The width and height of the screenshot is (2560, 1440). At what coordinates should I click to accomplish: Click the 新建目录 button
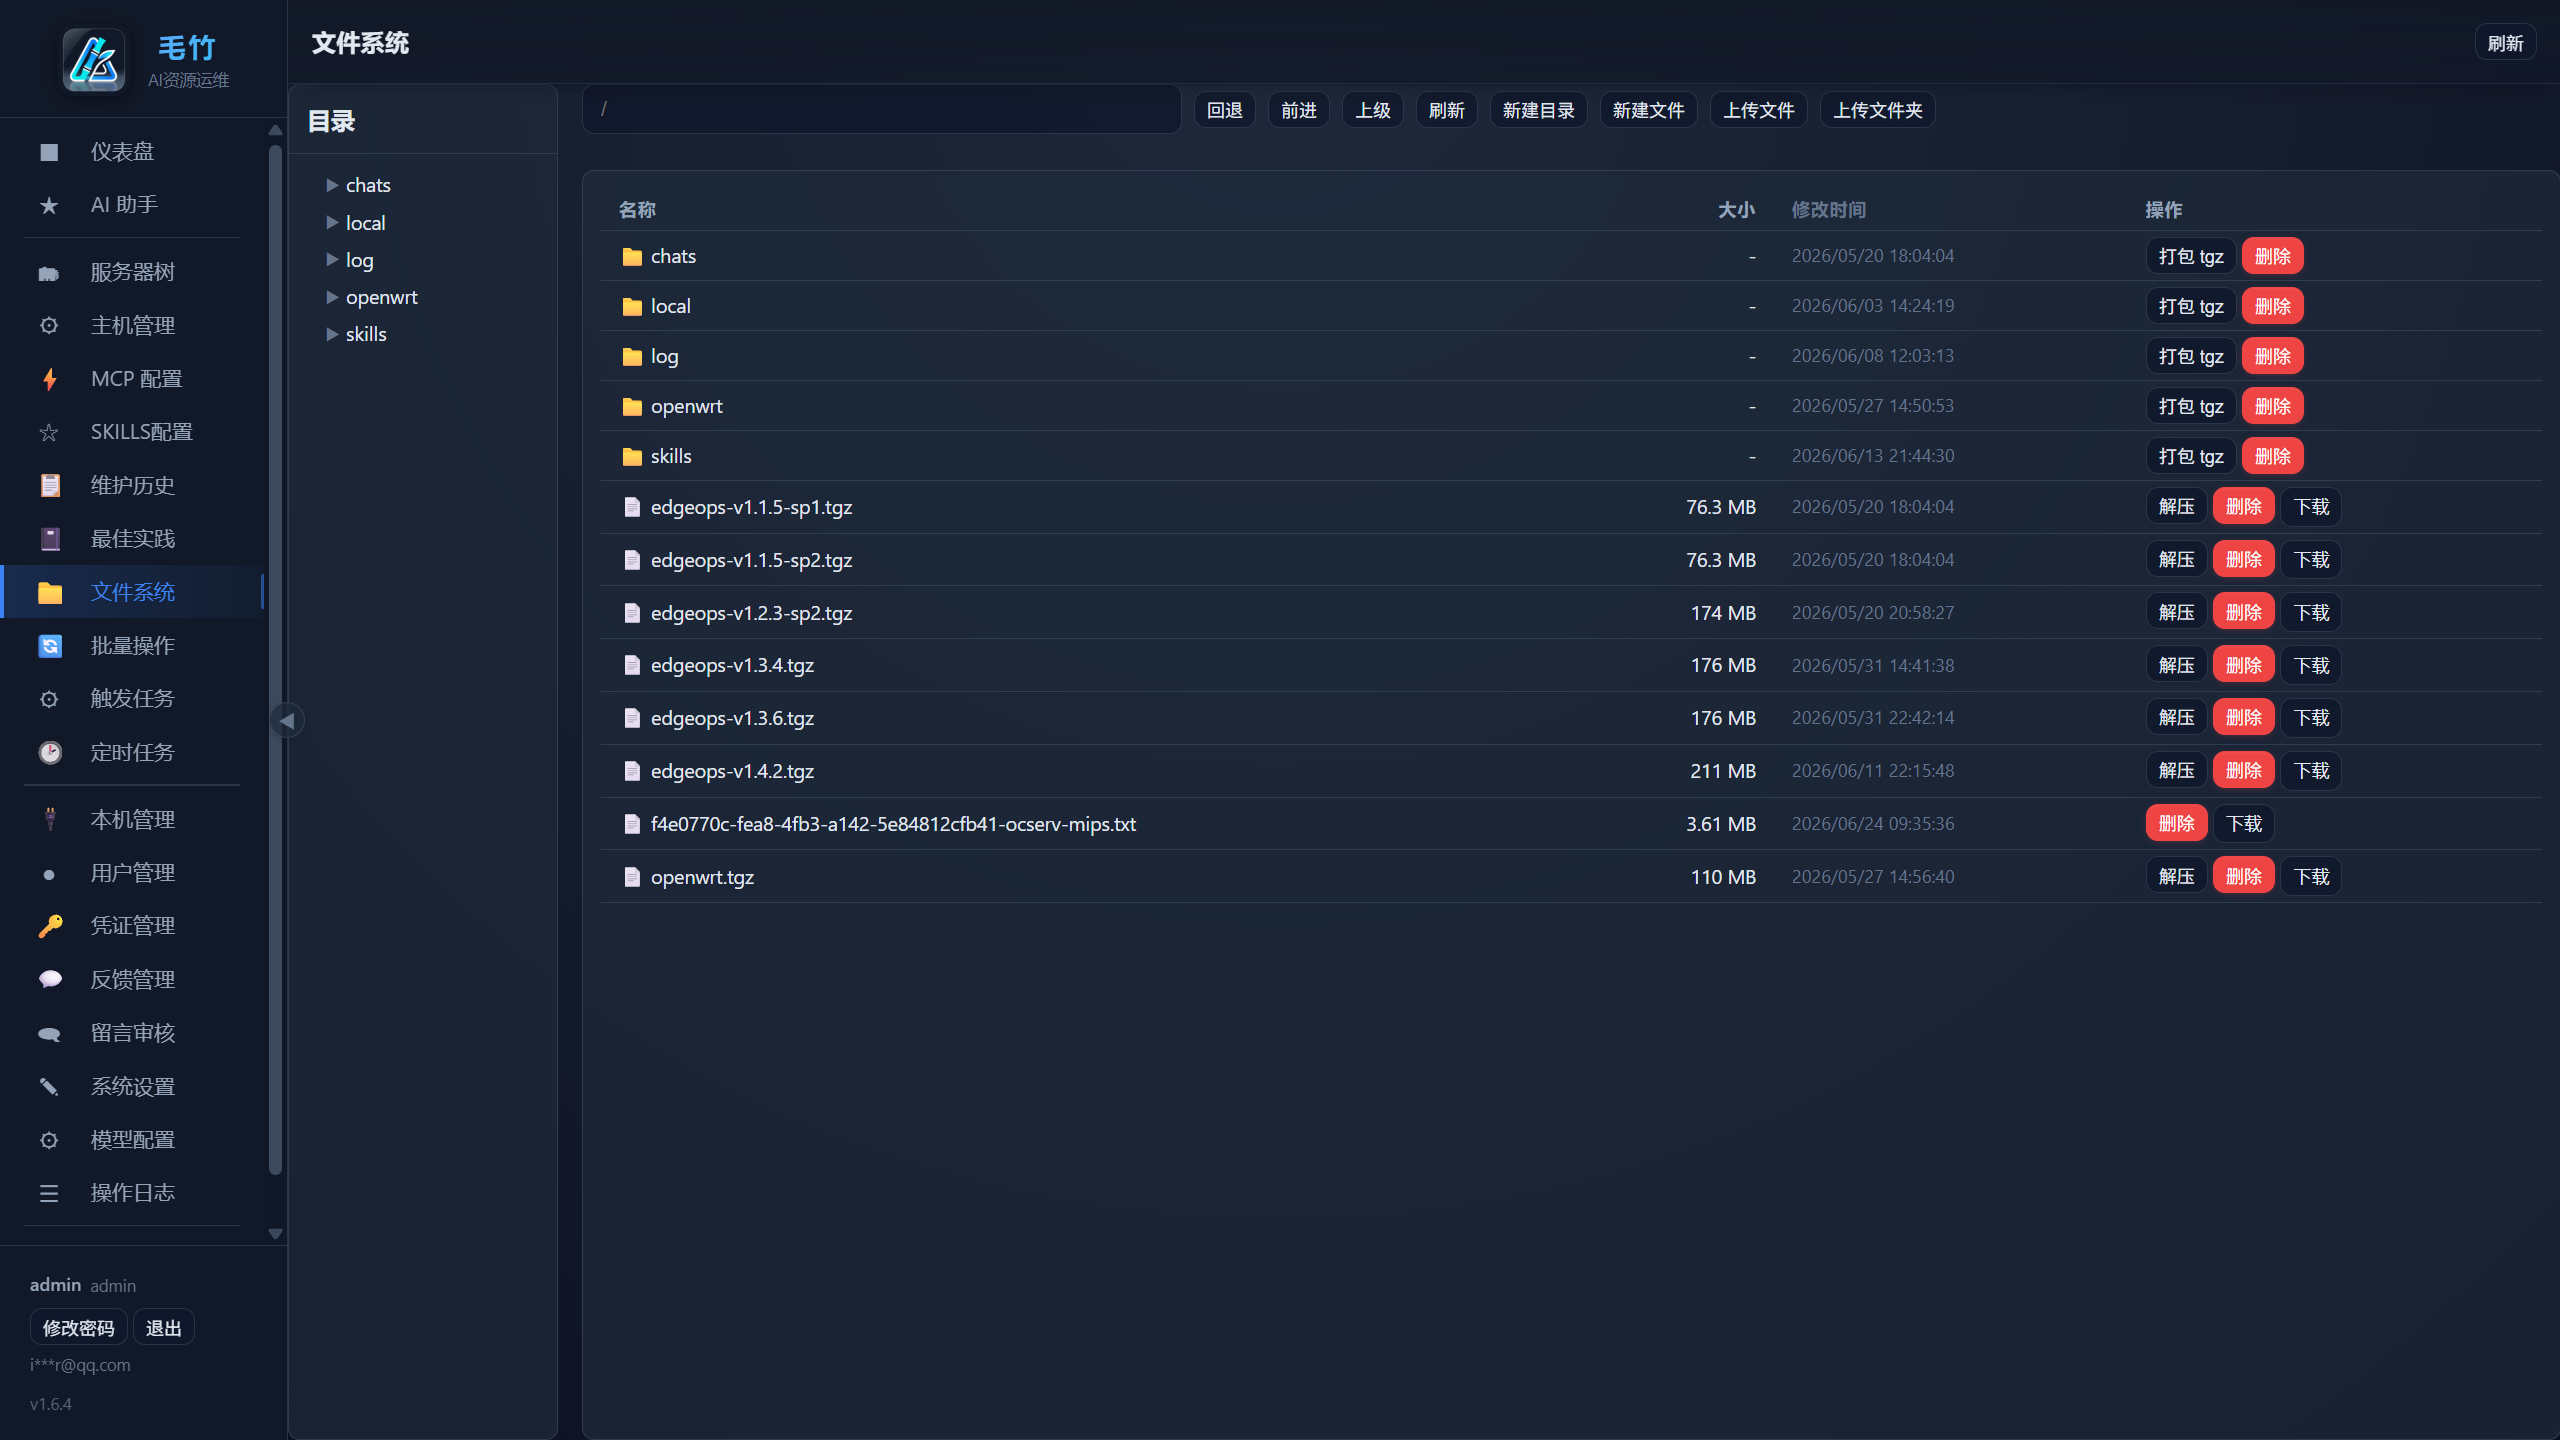1539,110
